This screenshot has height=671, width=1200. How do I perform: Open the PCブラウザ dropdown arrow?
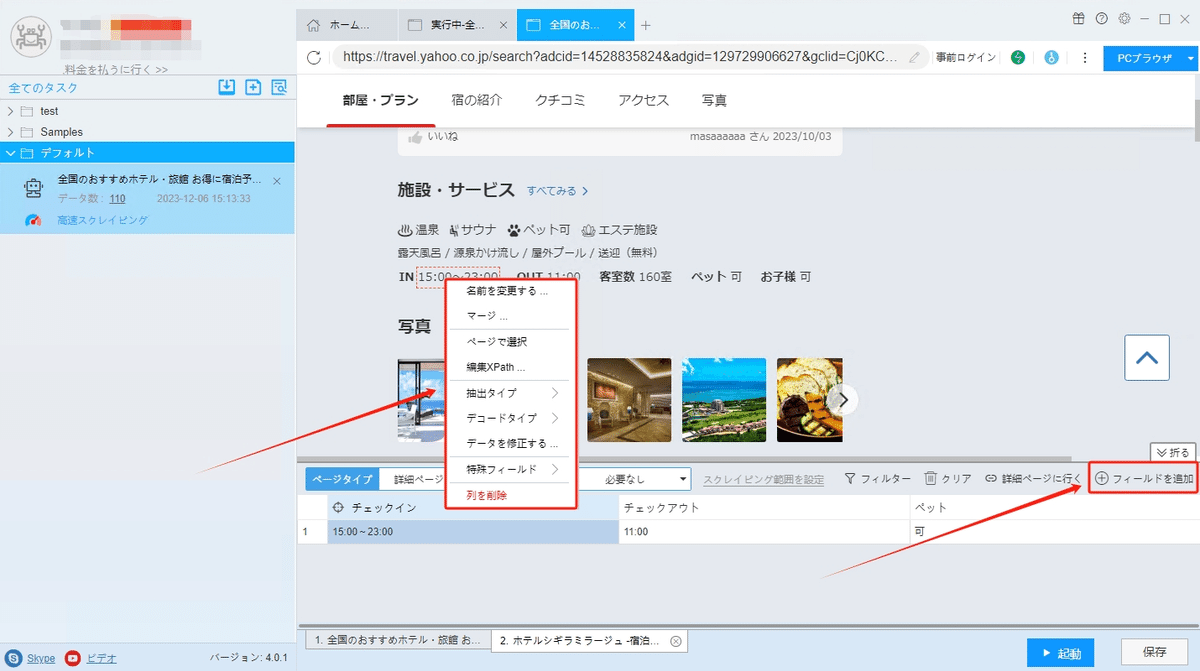coord(1190,58)
